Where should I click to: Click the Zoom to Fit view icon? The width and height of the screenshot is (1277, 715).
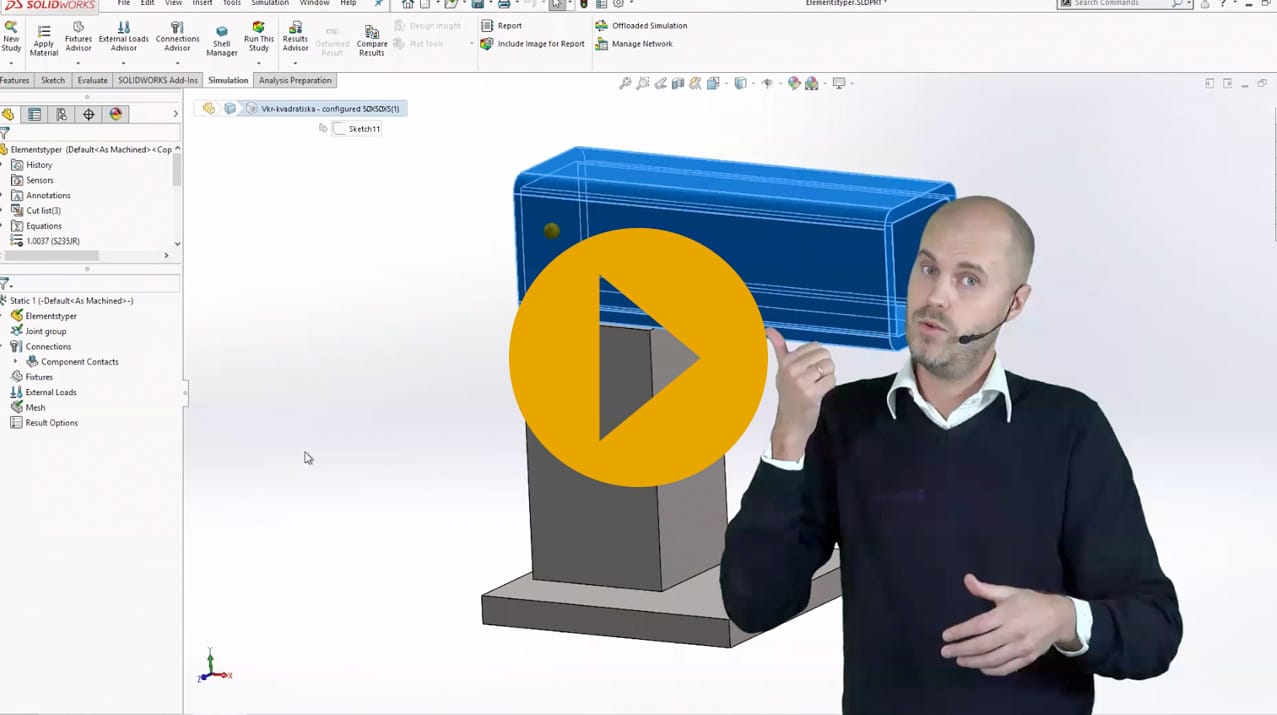625,84
